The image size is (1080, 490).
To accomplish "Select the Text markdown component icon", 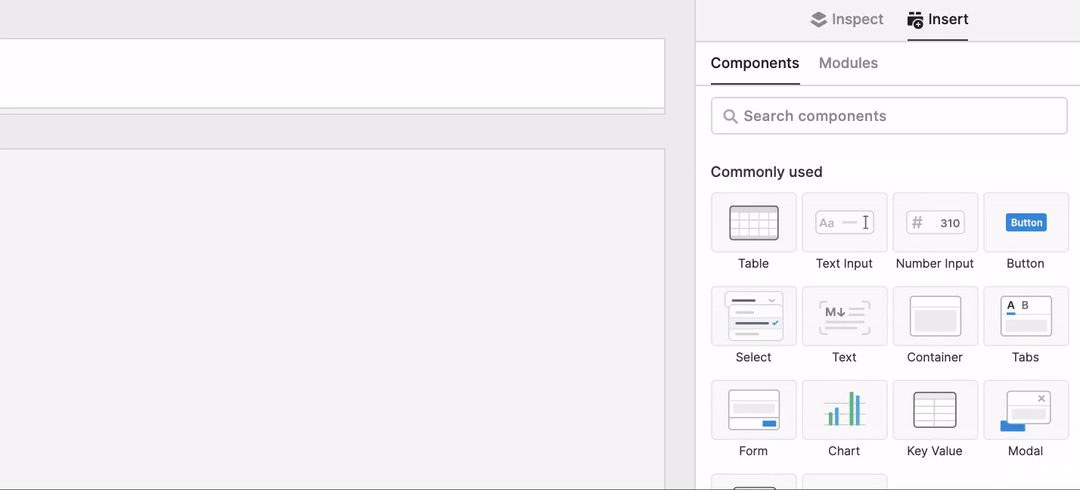I will click(844, 316).
